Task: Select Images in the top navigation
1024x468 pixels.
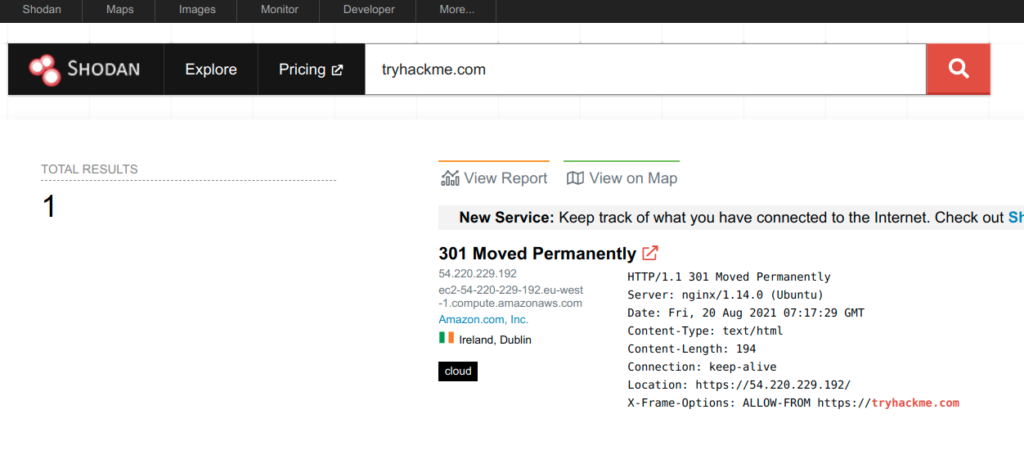Action: (196, 10)
